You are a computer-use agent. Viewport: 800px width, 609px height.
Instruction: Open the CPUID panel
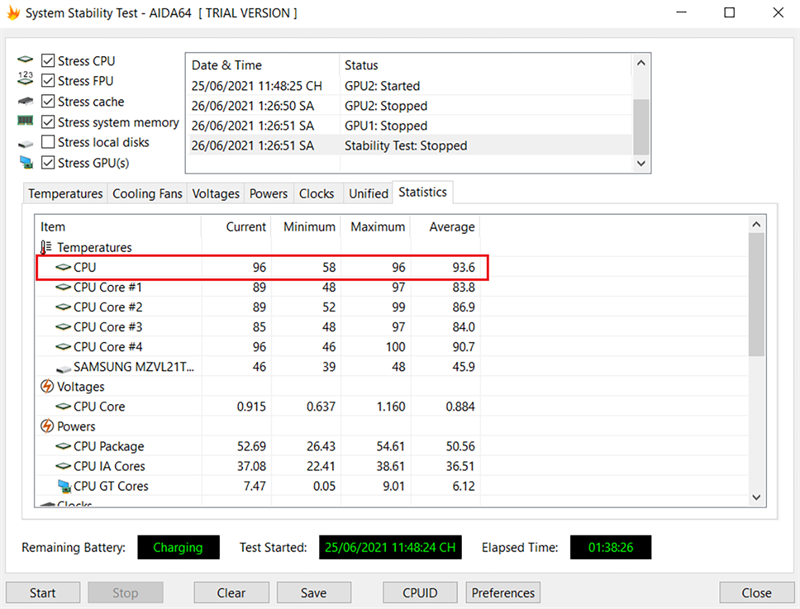pyautogui.click(x=420, y=593)
